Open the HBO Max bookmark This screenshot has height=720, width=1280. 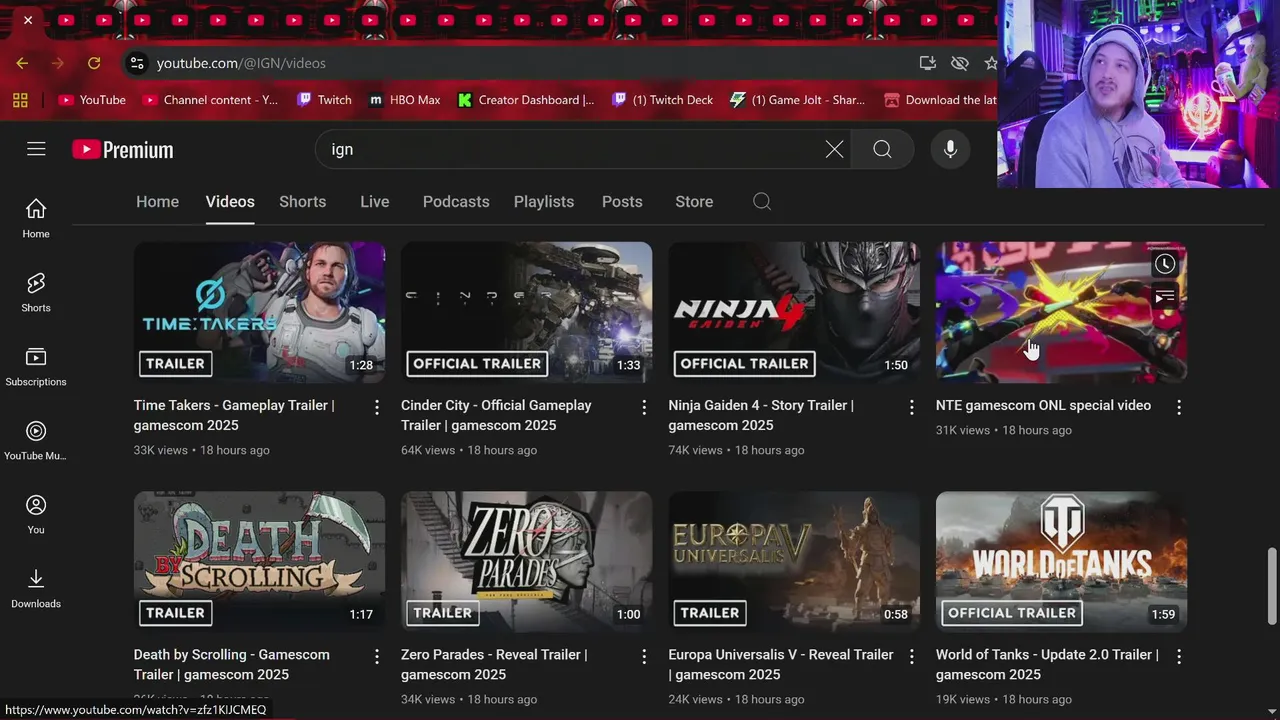[404, 100]
